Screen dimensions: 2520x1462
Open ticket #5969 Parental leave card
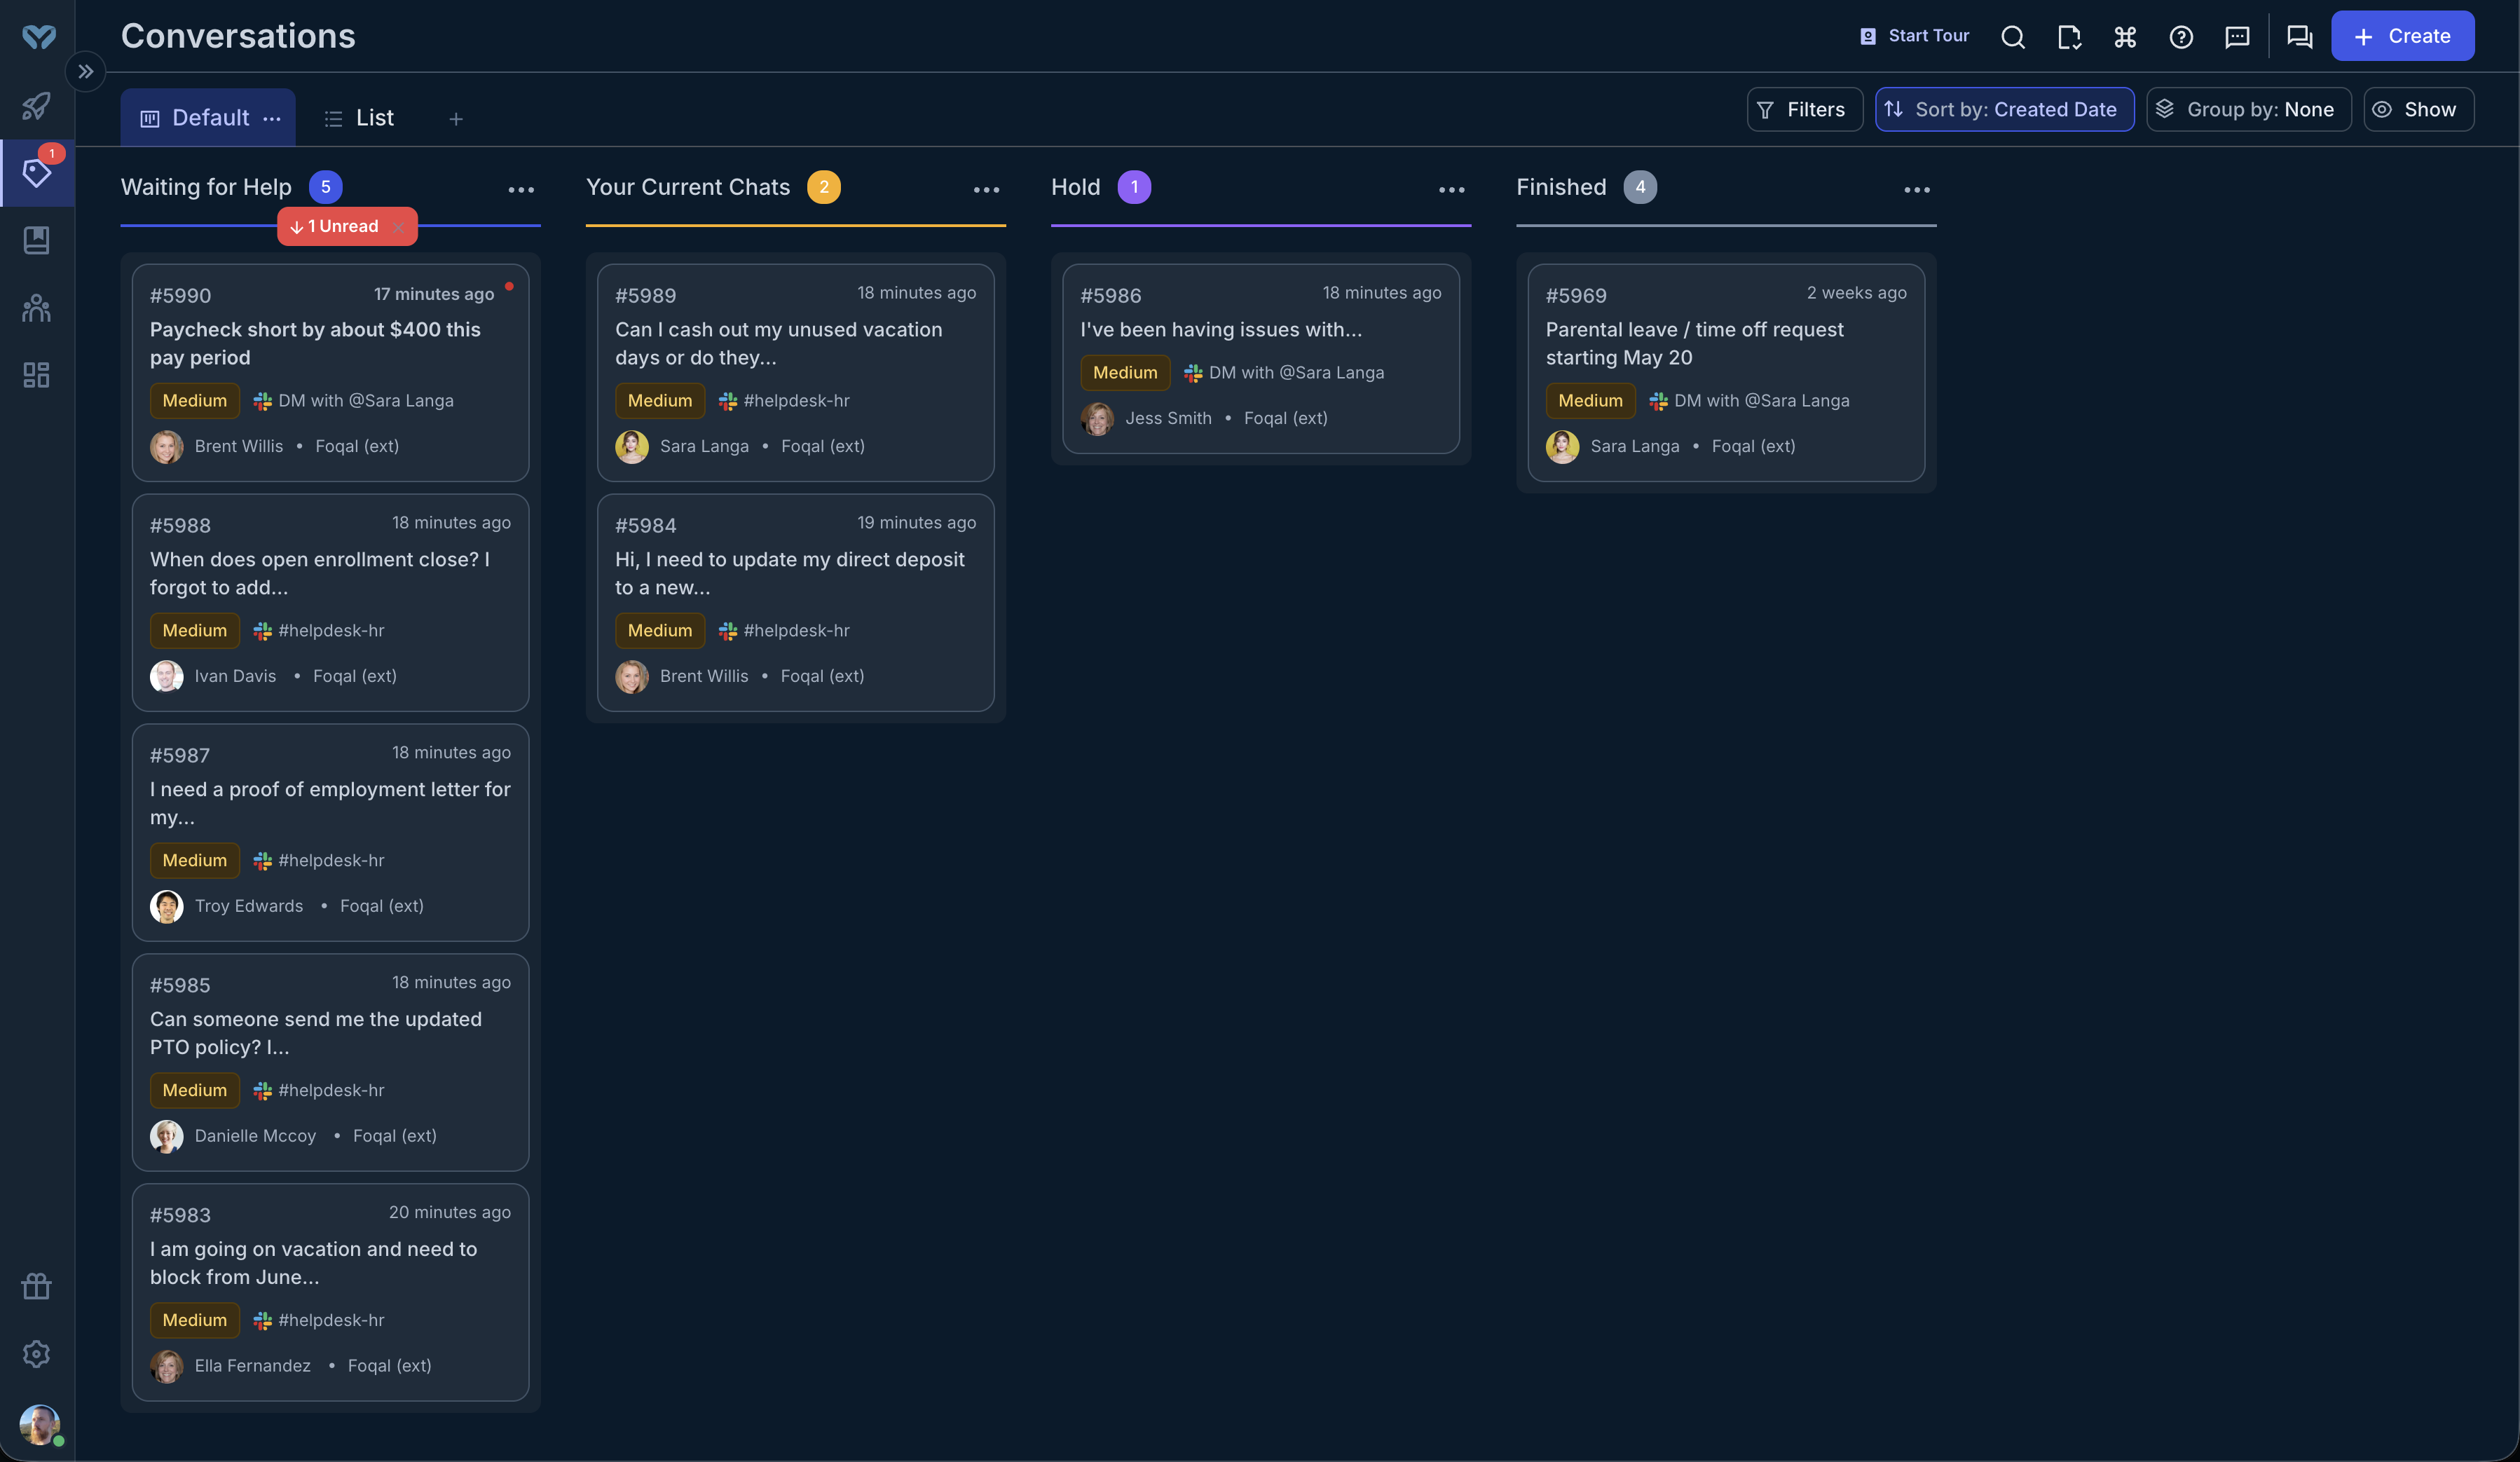coord(1725,372)
